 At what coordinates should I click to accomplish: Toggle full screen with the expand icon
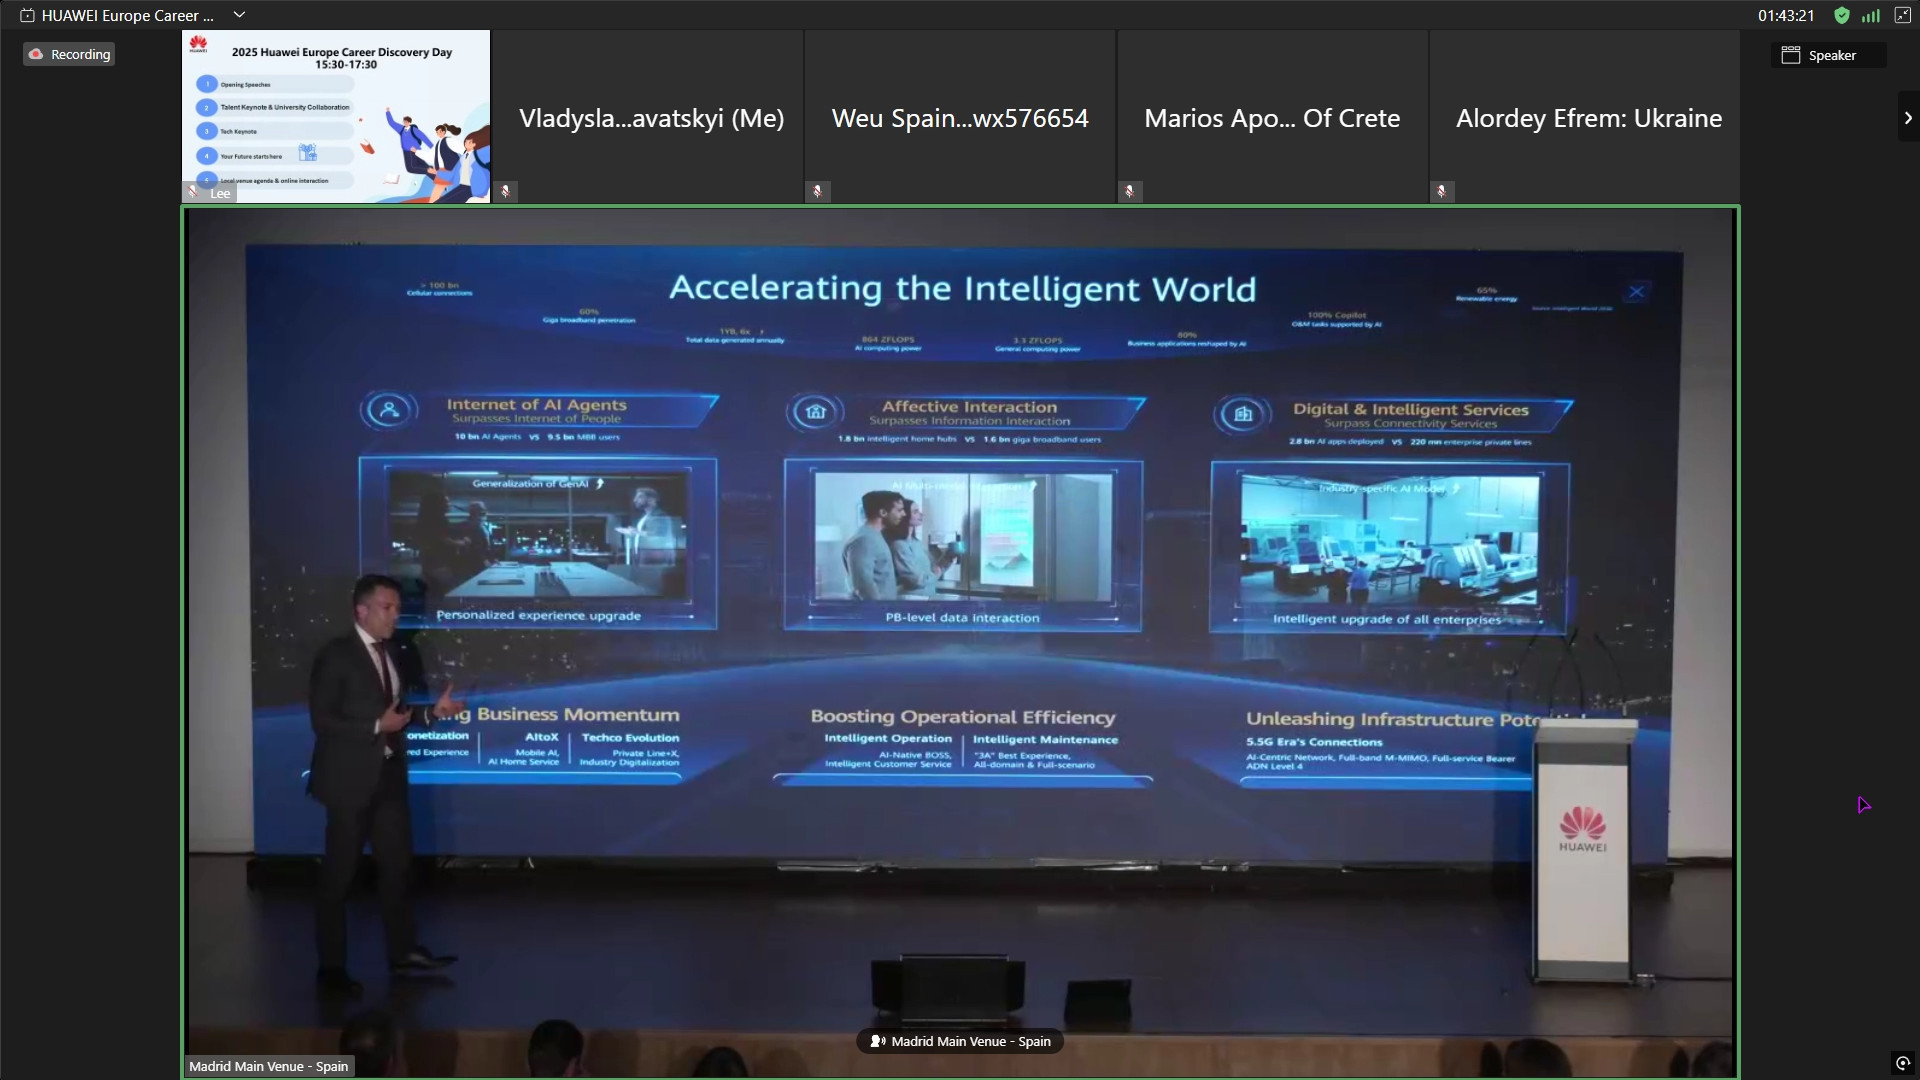pyautogui.click(x=1903, y=15)
